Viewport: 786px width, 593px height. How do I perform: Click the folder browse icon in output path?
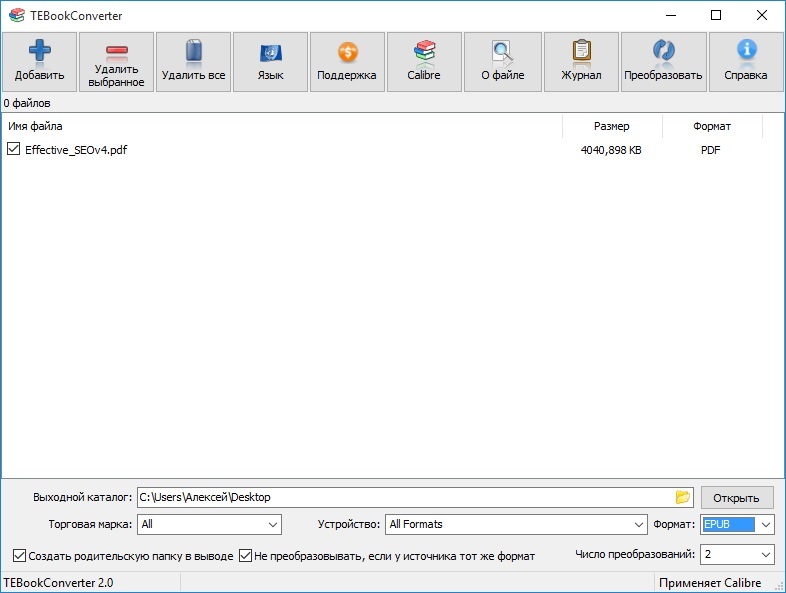[683, 497]
